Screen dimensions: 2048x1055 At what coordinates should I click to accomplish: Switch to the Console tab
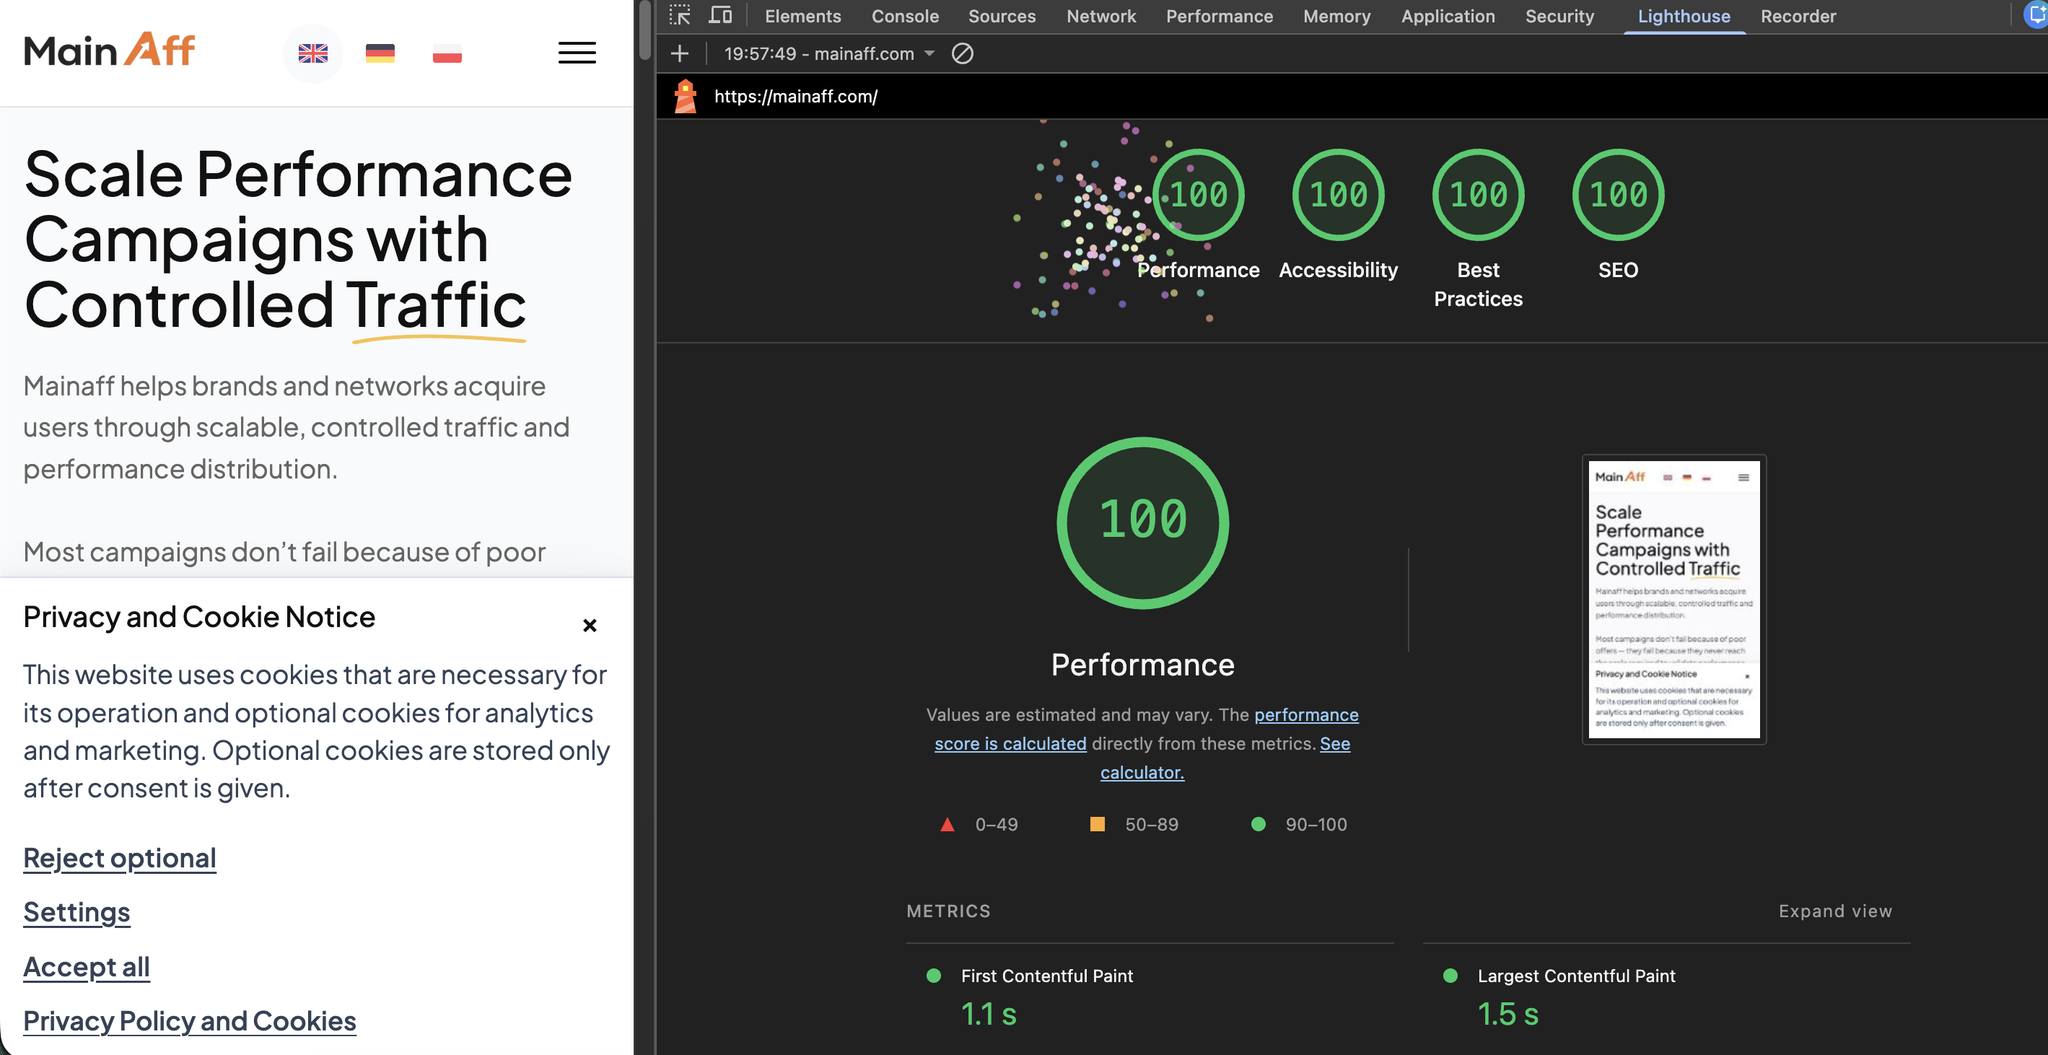pos(905,16)
